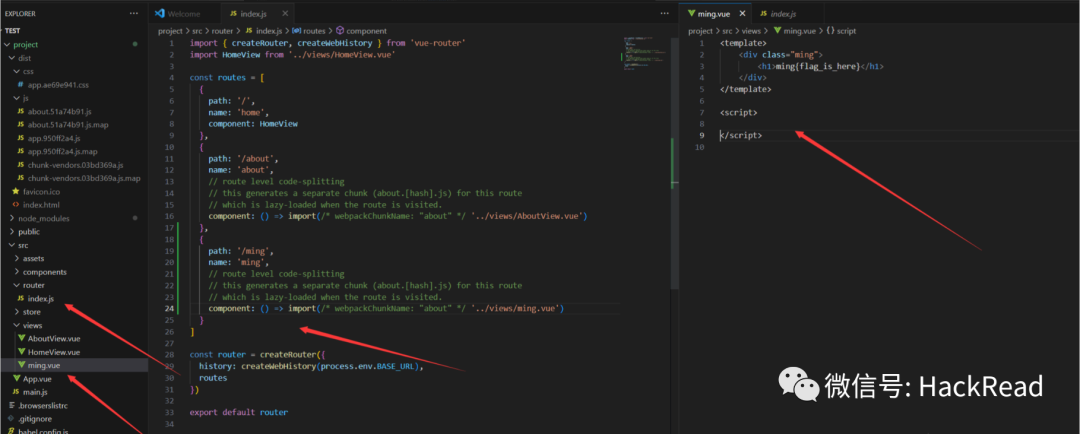Click 'component' breadcrumb segment
The height and width of the screenshot is (434, 1080).
pos(366,31)
